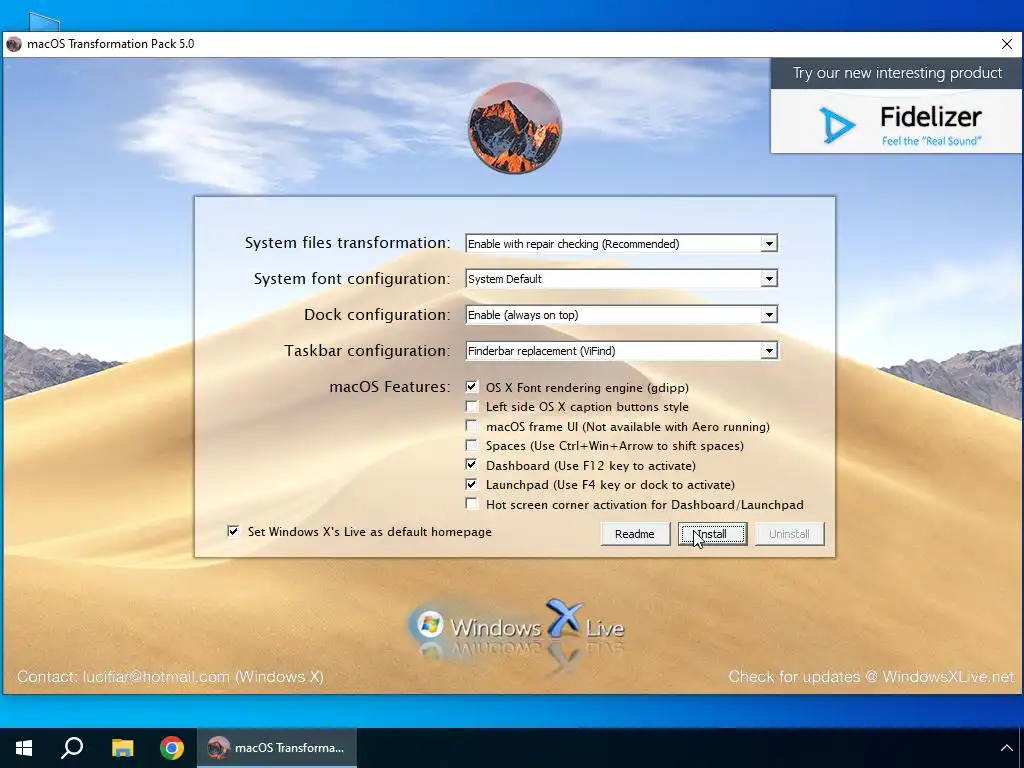This screenshot has height=768, width=1024.
Task: Uncheck Set Windows X's Live as homepage
Action: point(232,531)
